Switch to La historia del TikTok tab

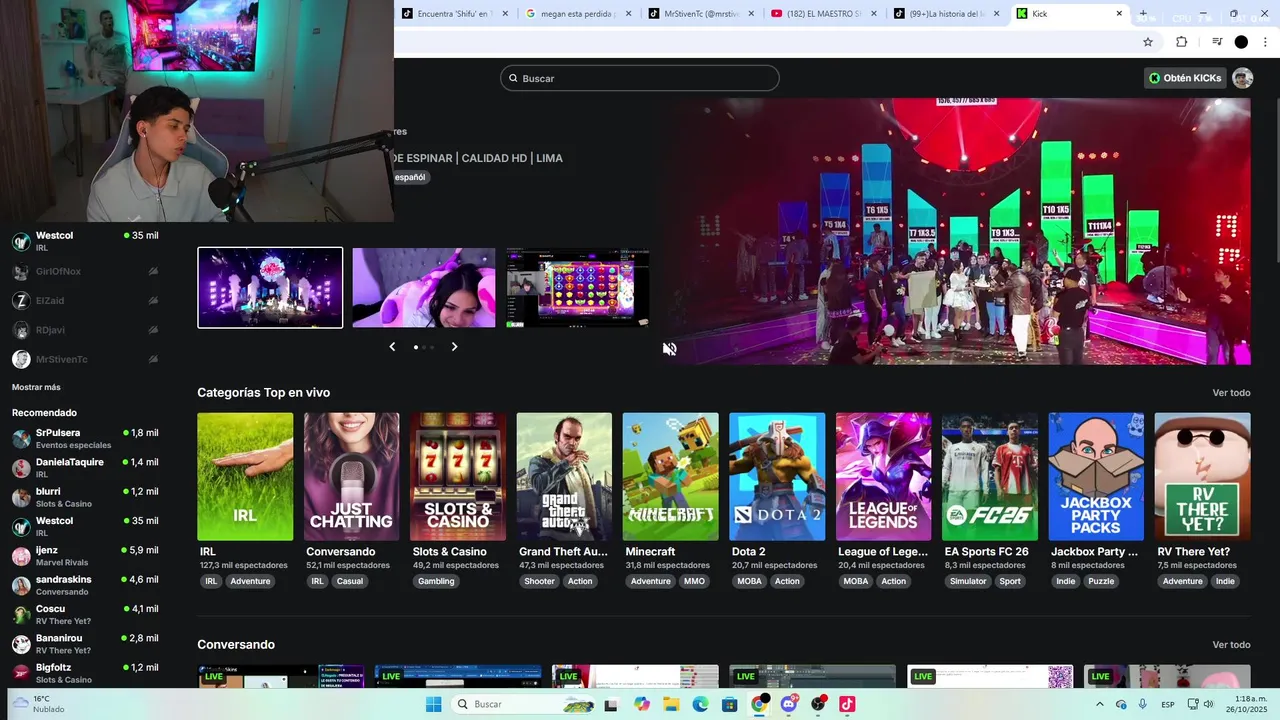click(947, 14)
